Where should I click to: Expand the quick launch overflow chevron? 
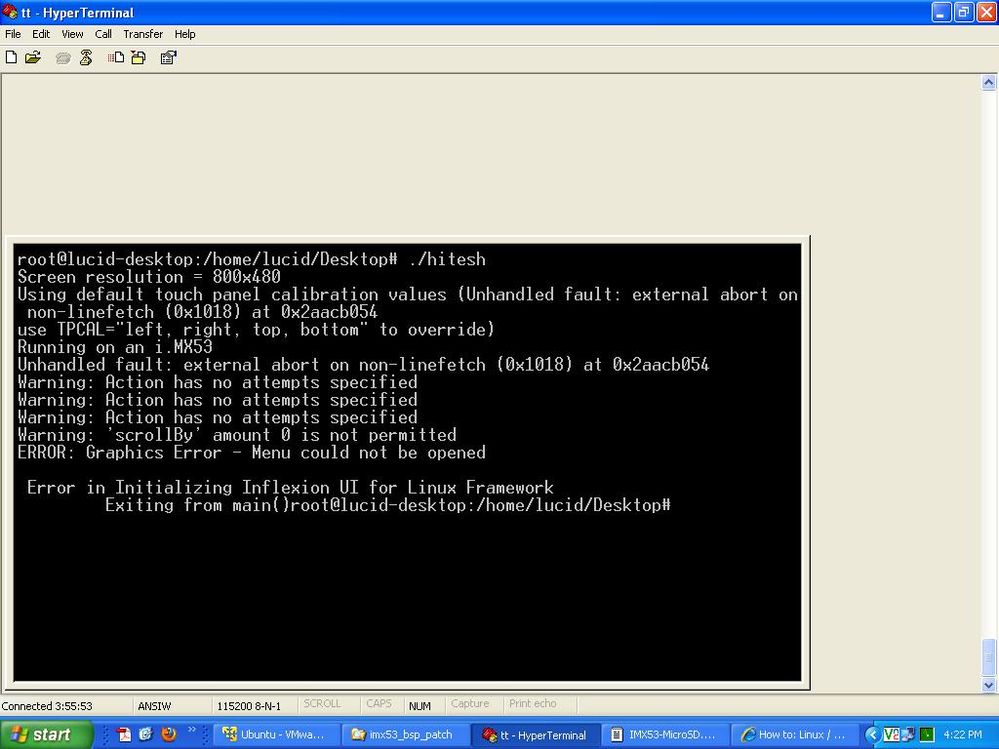click(x=192, y=730)
